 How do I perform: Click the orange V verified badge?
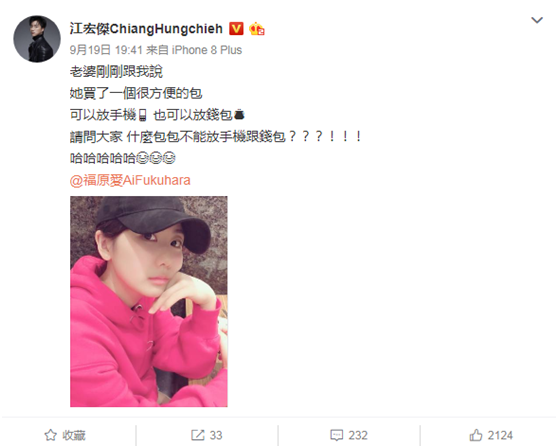tap(236, 28)
